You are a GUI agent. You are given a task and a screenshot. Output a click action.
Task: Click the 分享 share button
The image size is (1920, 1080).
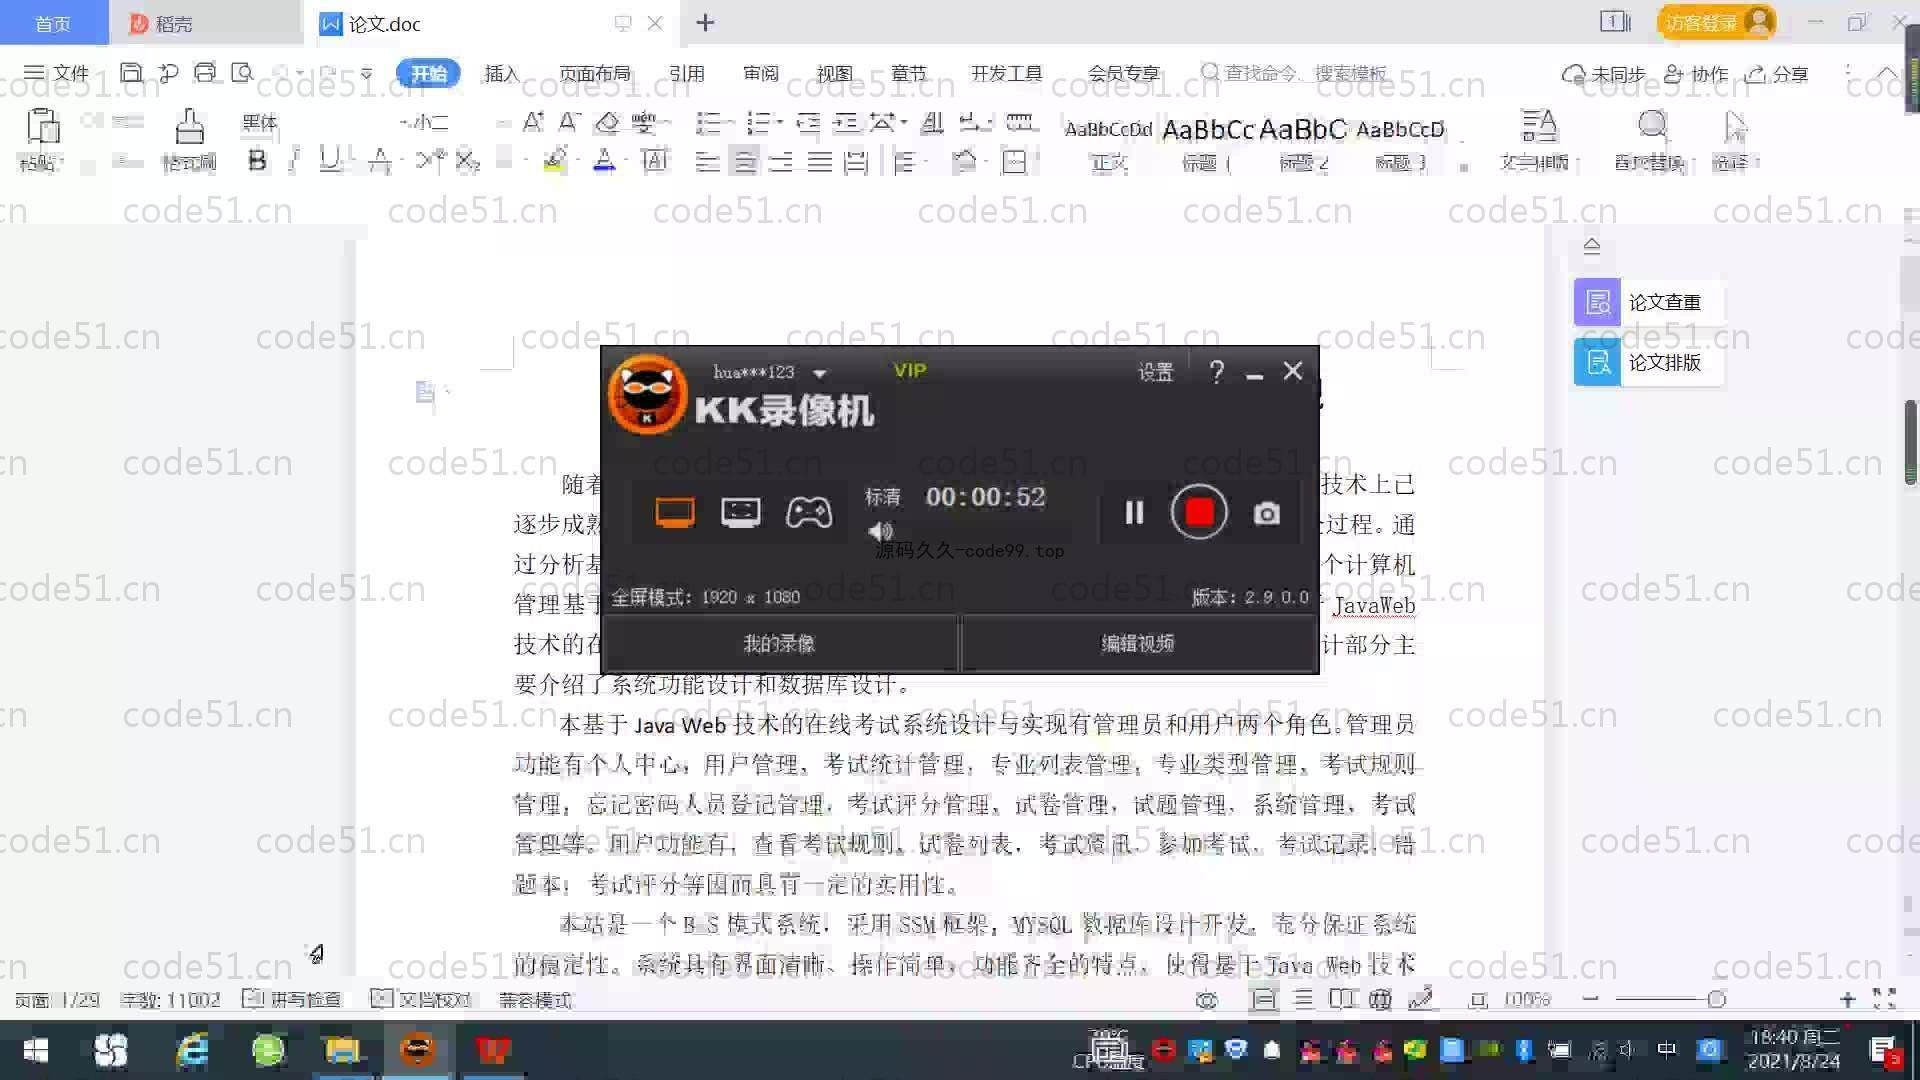1778,74
